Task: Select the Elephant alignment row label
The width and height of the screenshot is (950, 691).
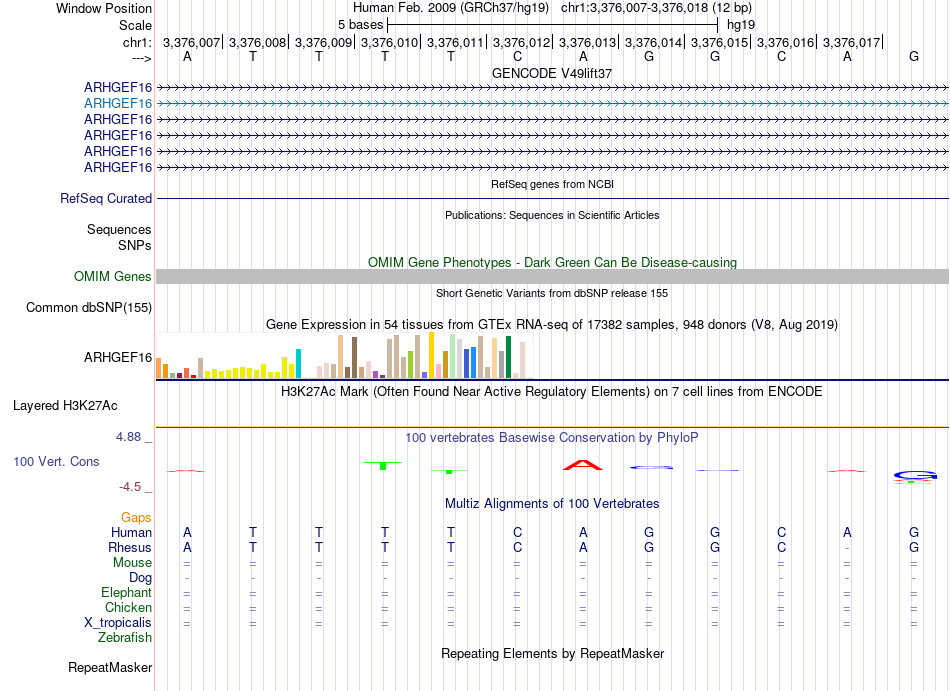Action: (127, 592)
